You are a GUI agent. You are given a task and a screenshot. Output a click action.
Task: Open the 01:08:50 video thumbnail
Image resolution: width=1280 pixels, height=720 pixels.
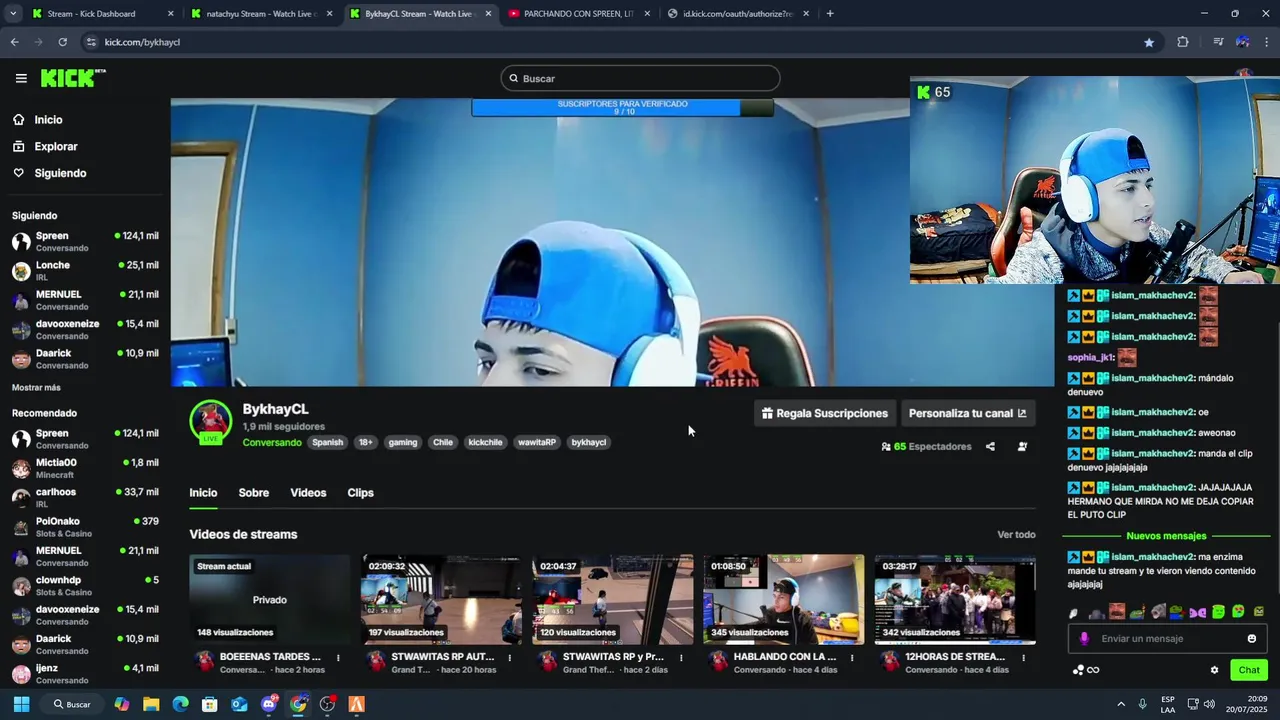point(783,599)
